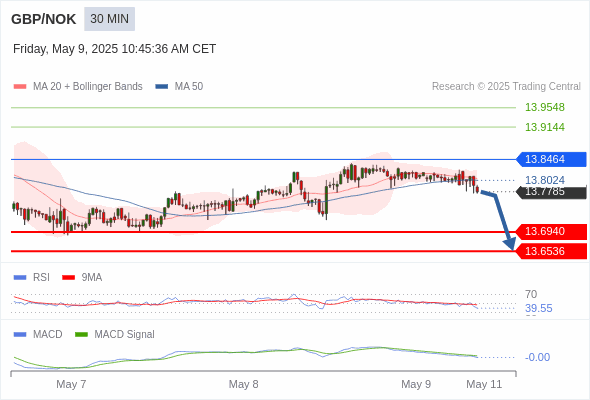This screenshot has width=590, height=400.
Task: Click the red 13.6536 support price tag
Action: 551,251
